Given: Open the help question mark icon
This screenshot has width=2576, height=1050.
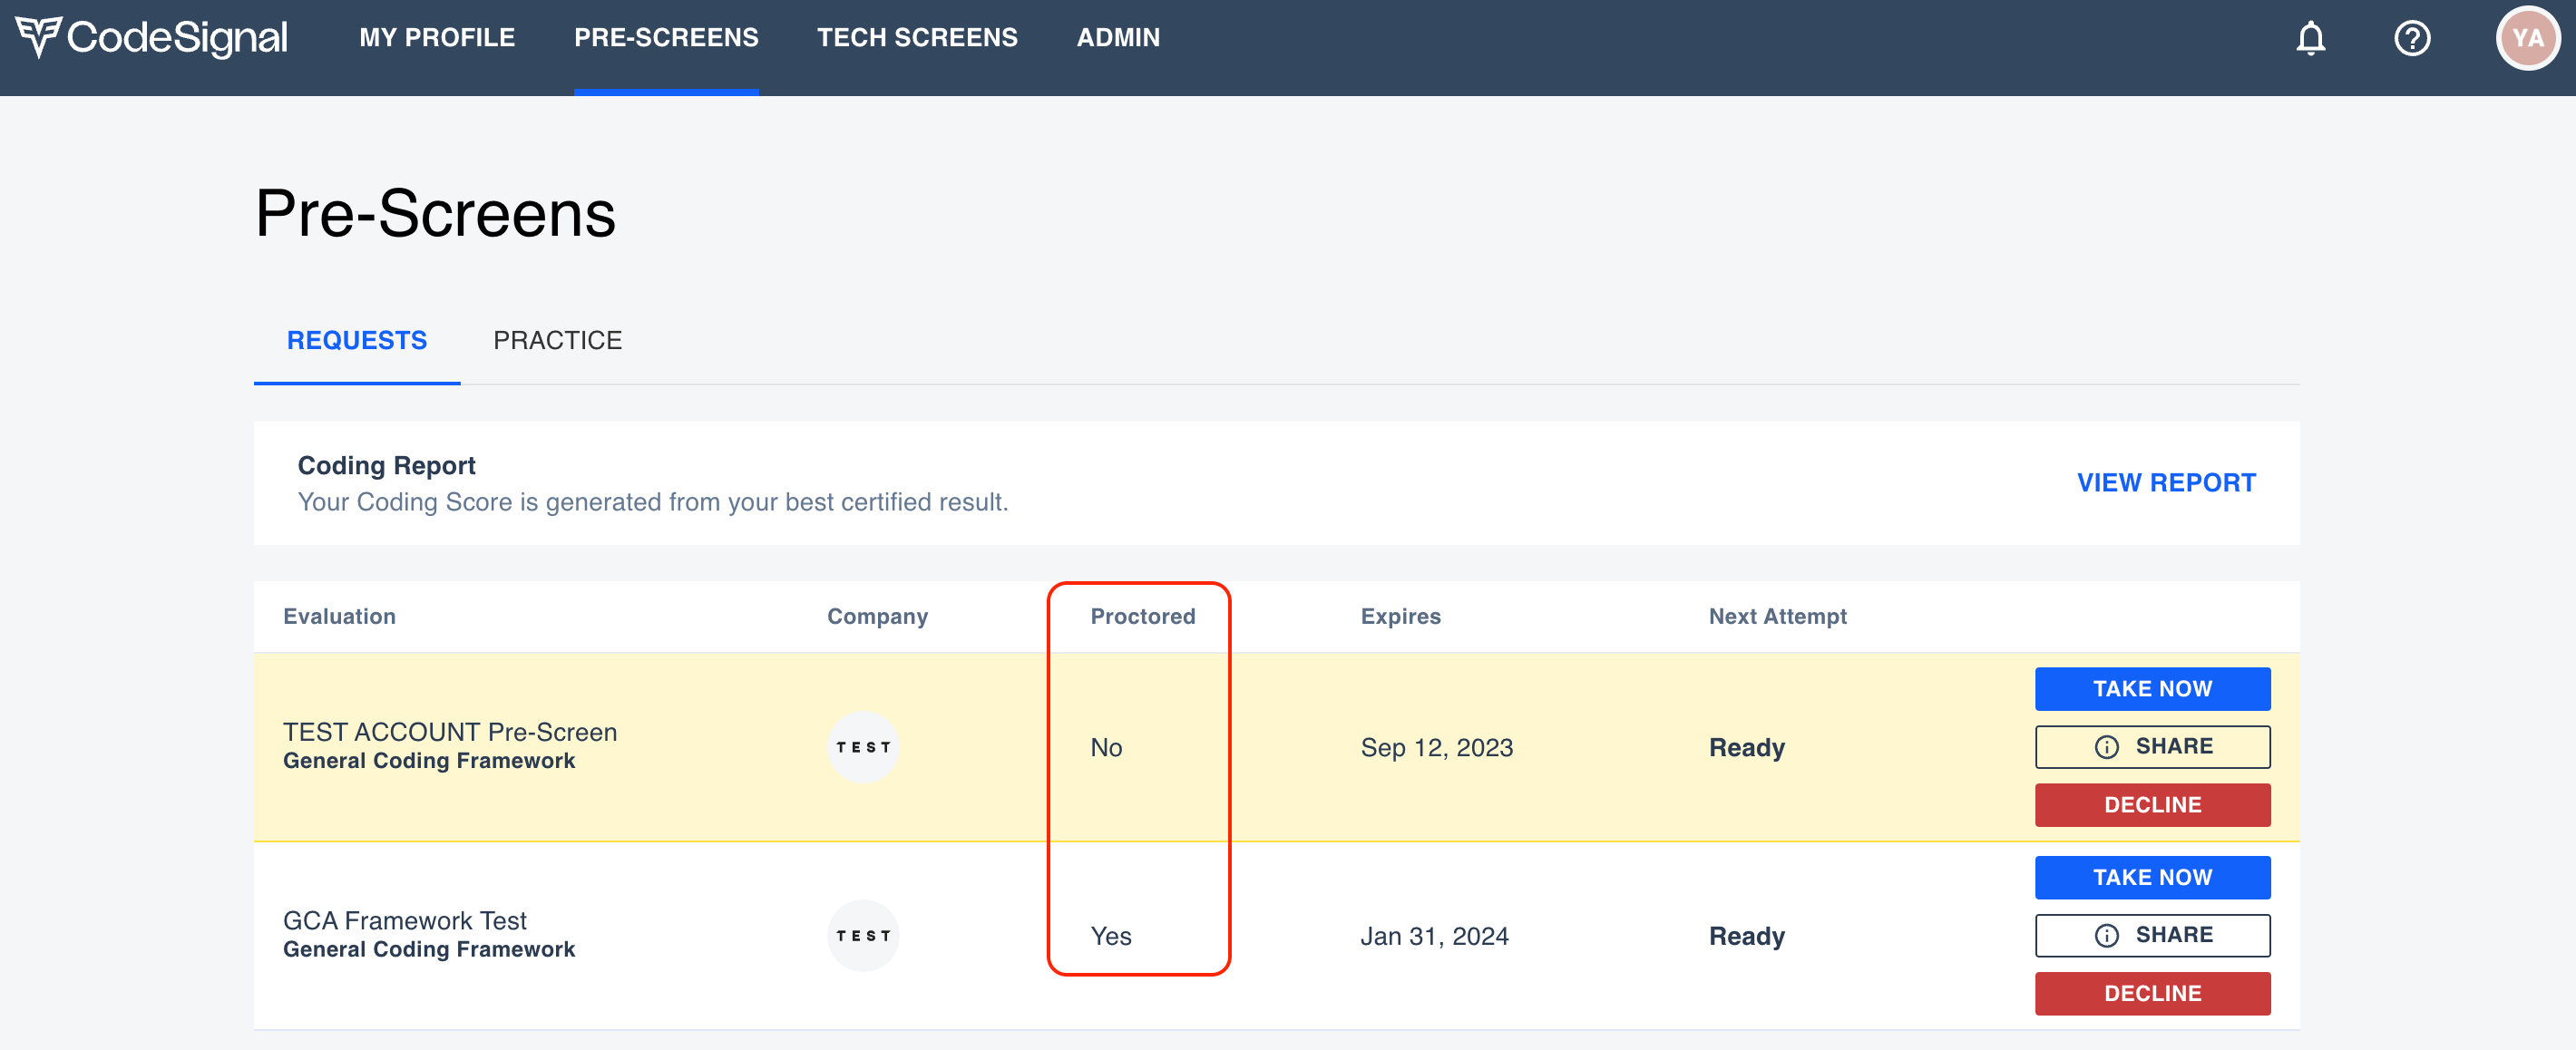Looking at the screenshot, I should (x=2412, y=38).
